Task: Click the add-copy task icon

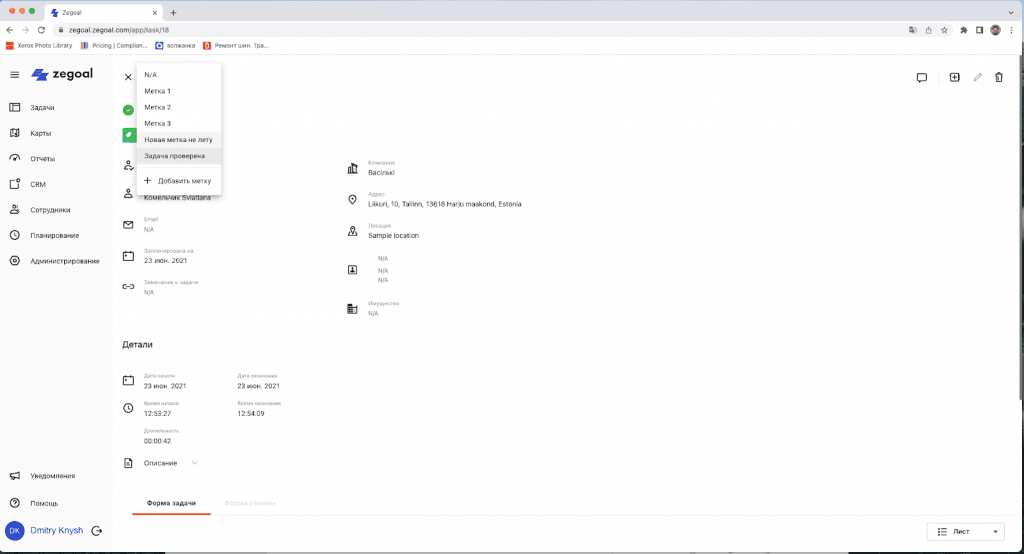Action: (954, 77)
